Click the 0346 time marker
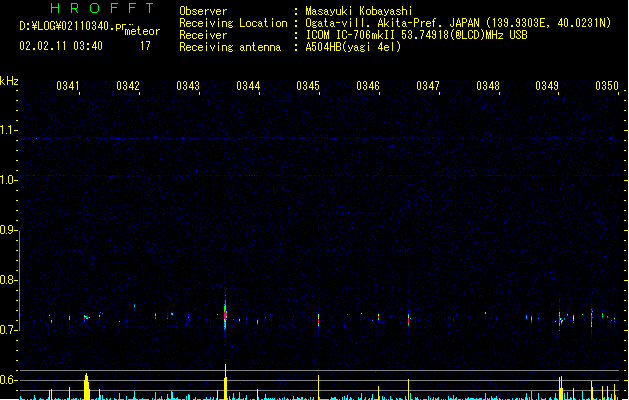Viewport: 629px width, 400px height. 368,86
